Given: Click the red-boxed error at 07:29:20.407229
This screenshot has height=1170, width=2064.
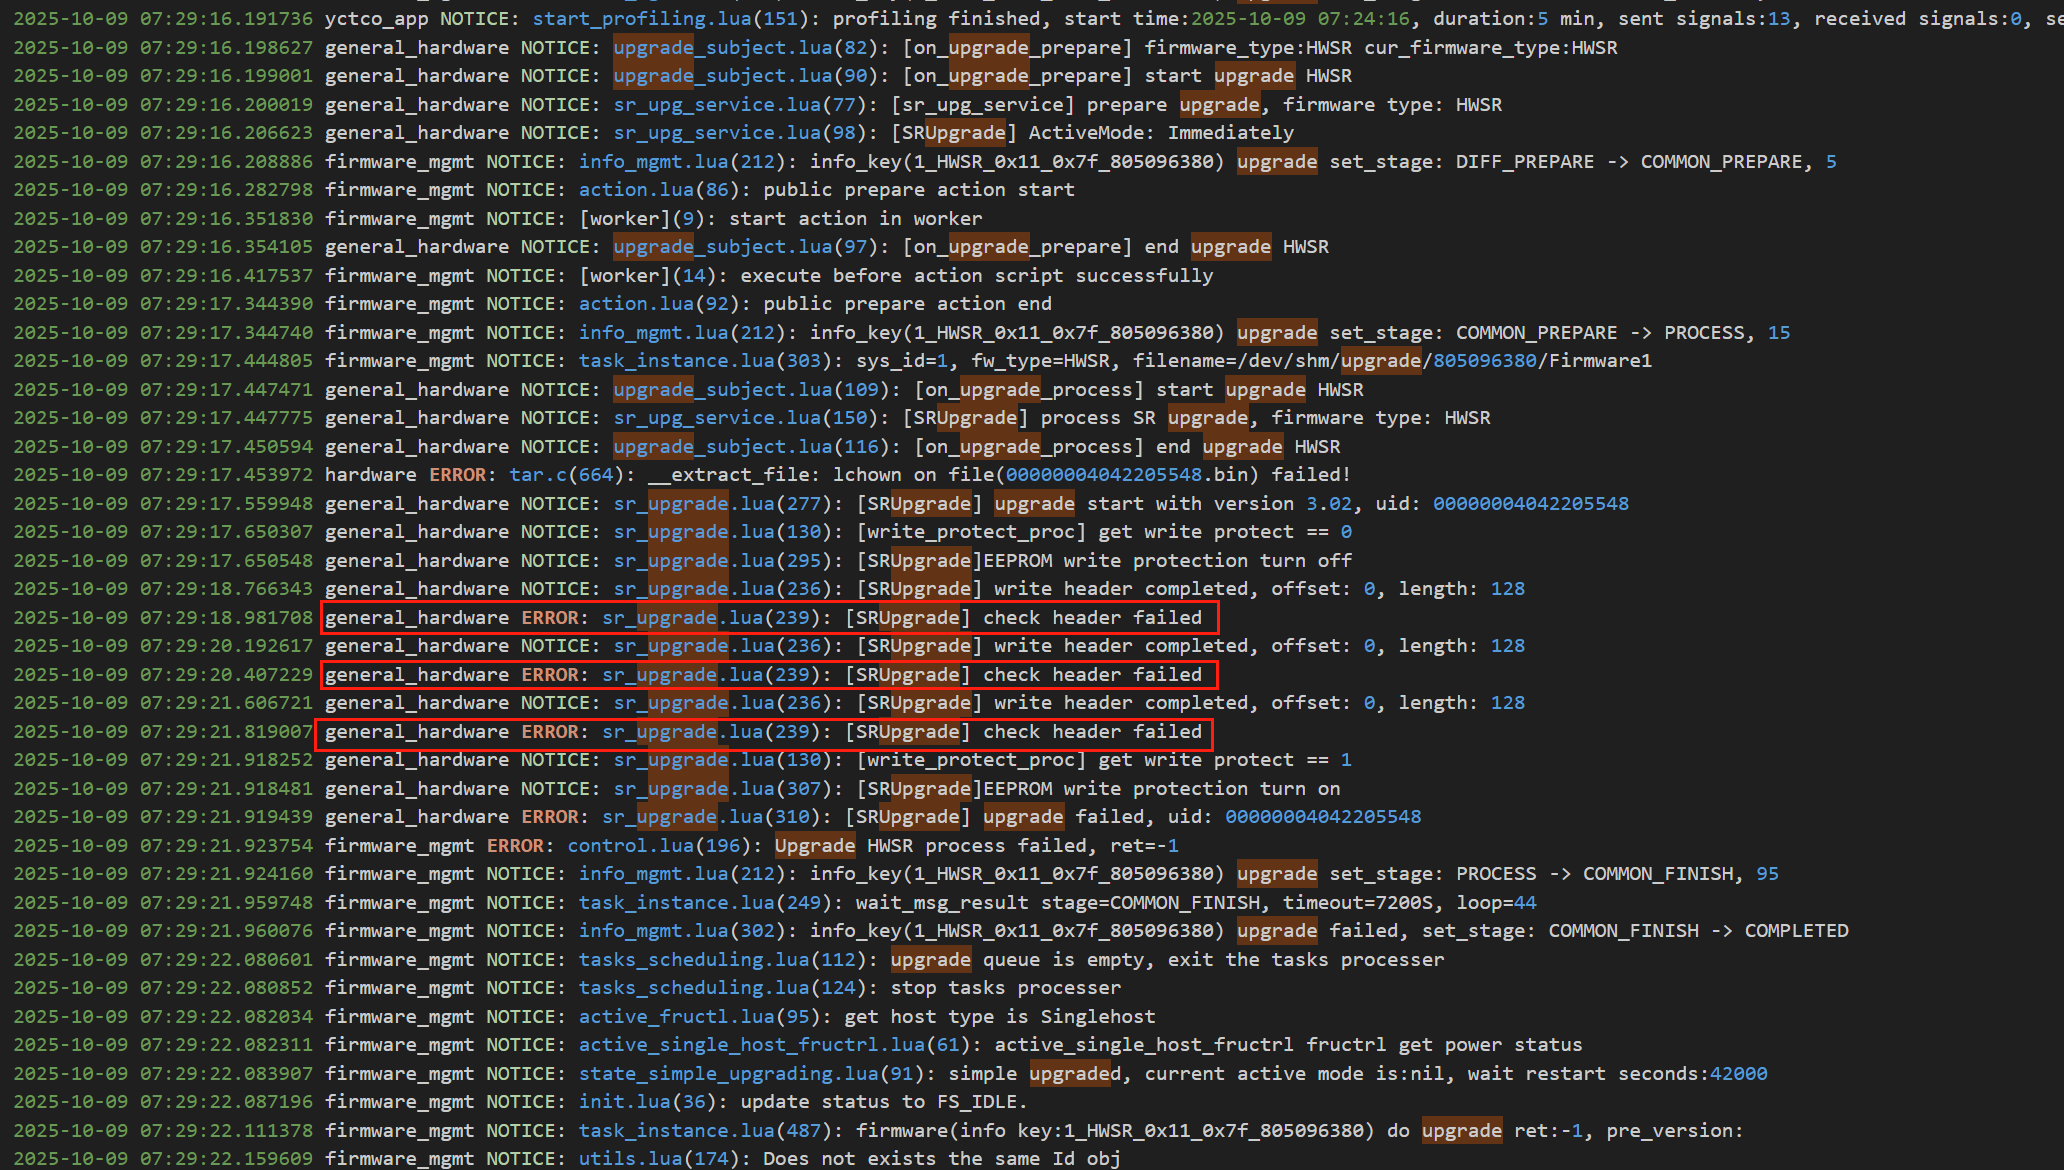Looking at the screenshot, I should 769,675.
